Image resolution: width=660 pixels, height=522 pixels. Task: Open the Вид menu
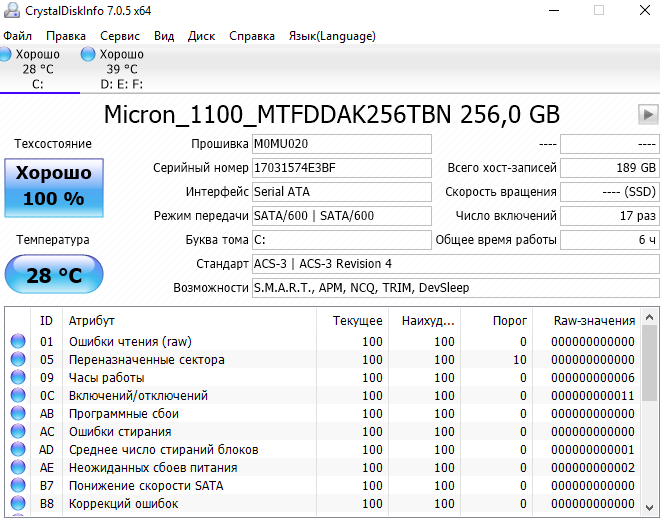pos(164,36)
